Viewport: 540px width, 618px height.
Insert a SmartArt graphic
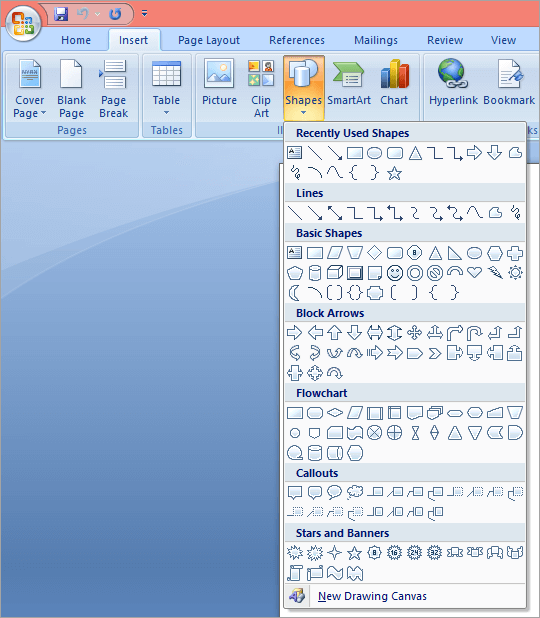[x=349, y=84]
